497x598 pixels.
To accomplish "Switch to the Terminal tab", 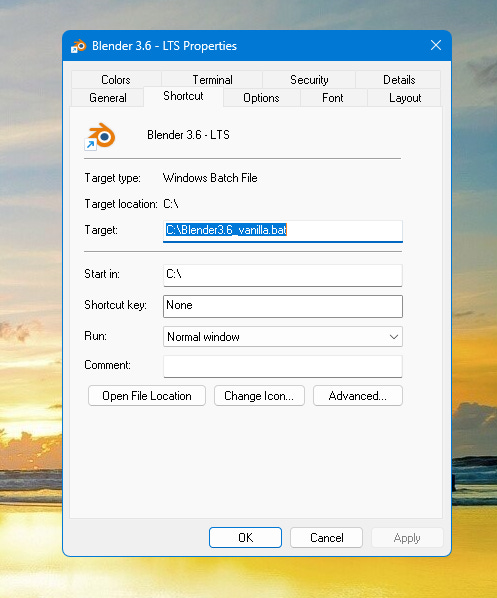I will coord(212,80).
